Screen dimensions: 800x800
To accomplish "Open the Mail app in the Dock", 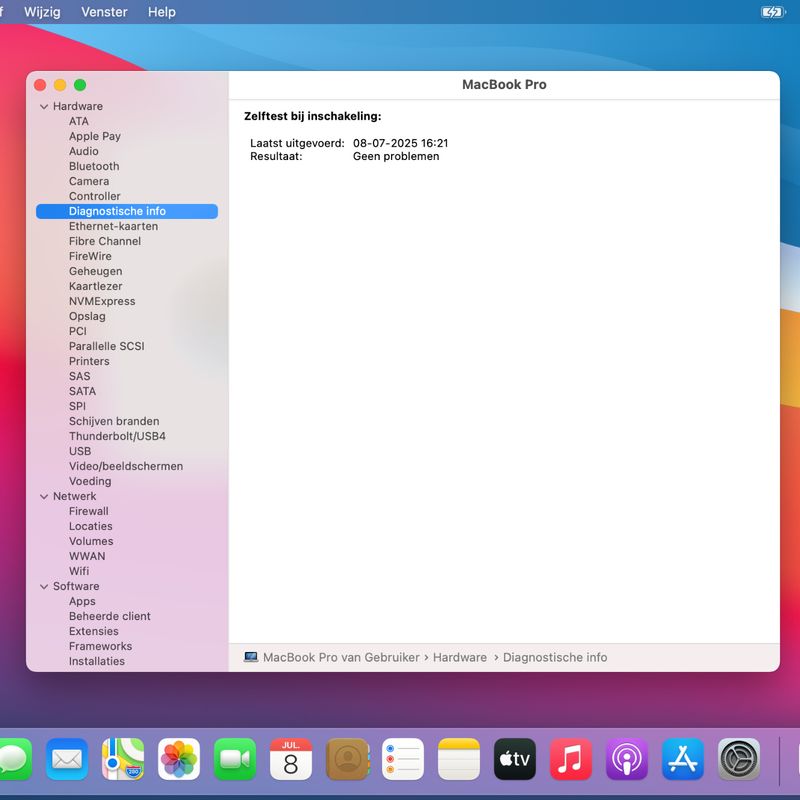I will [x=67, y=759].
